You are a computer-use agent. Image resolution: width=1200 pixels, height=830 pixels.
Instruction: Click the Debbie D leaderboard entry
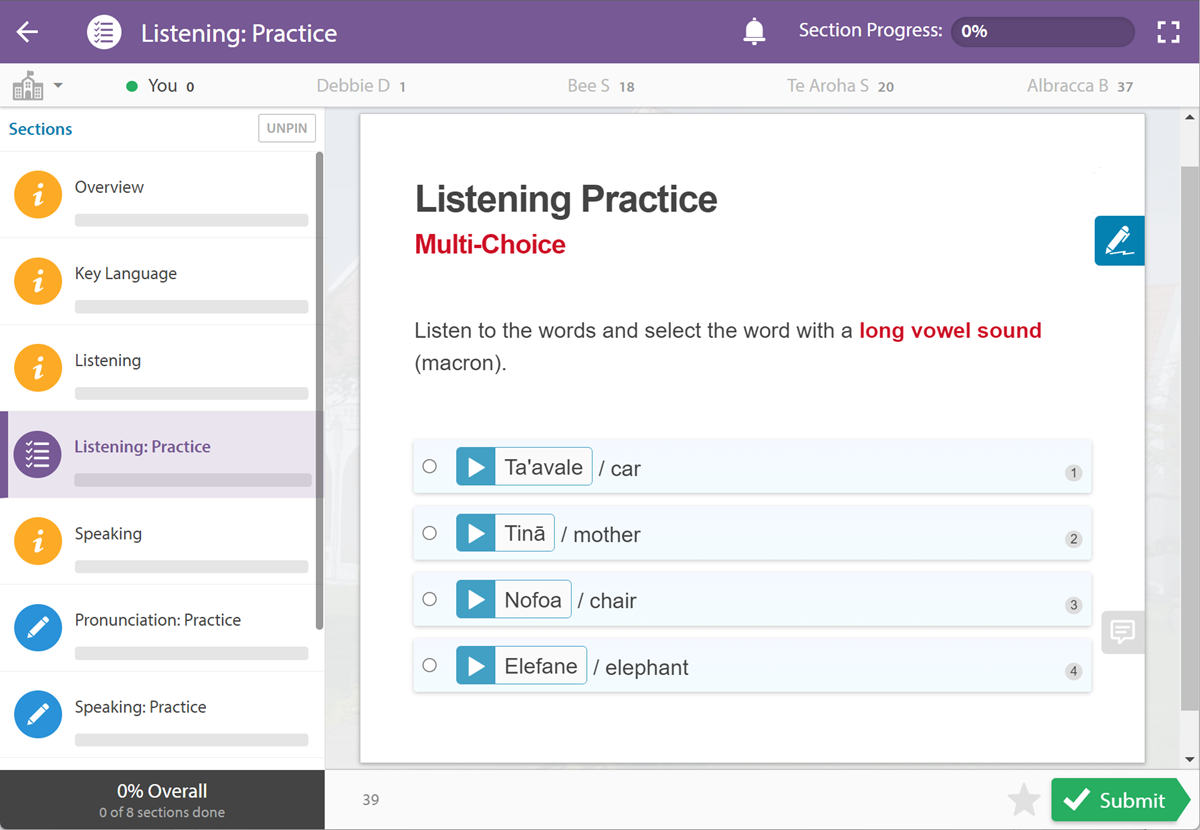[361, 86]
